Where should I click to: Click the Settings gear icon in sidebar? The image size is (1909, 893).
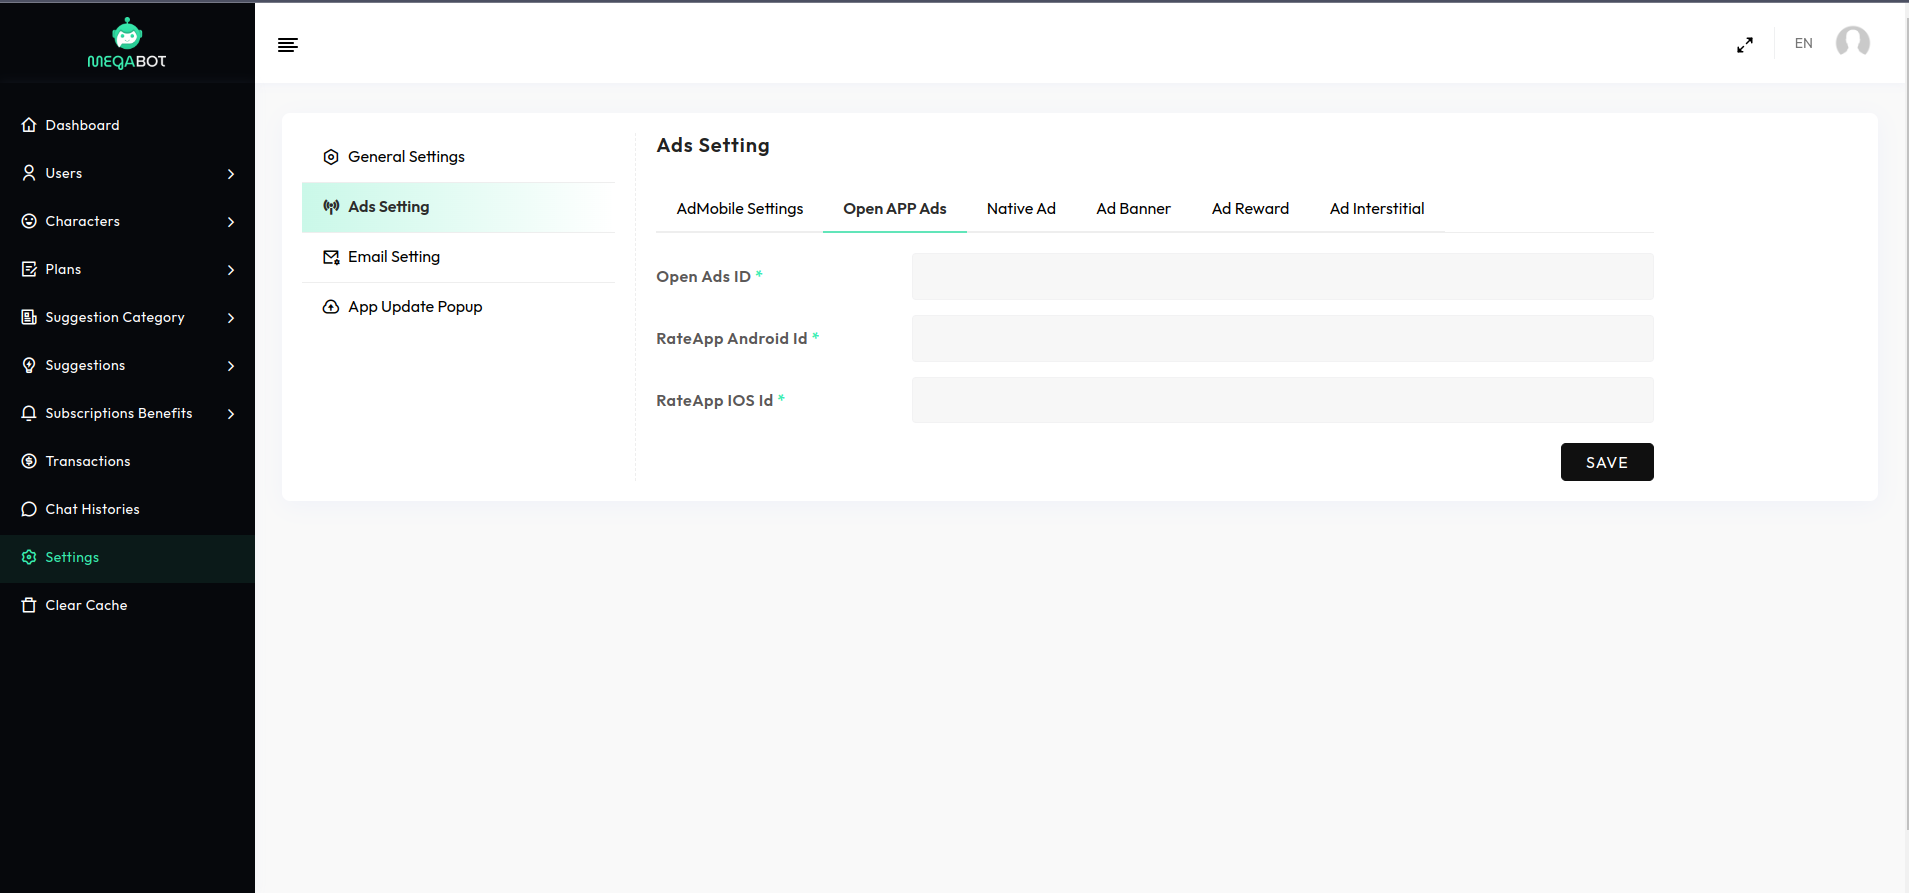(29, 557)
